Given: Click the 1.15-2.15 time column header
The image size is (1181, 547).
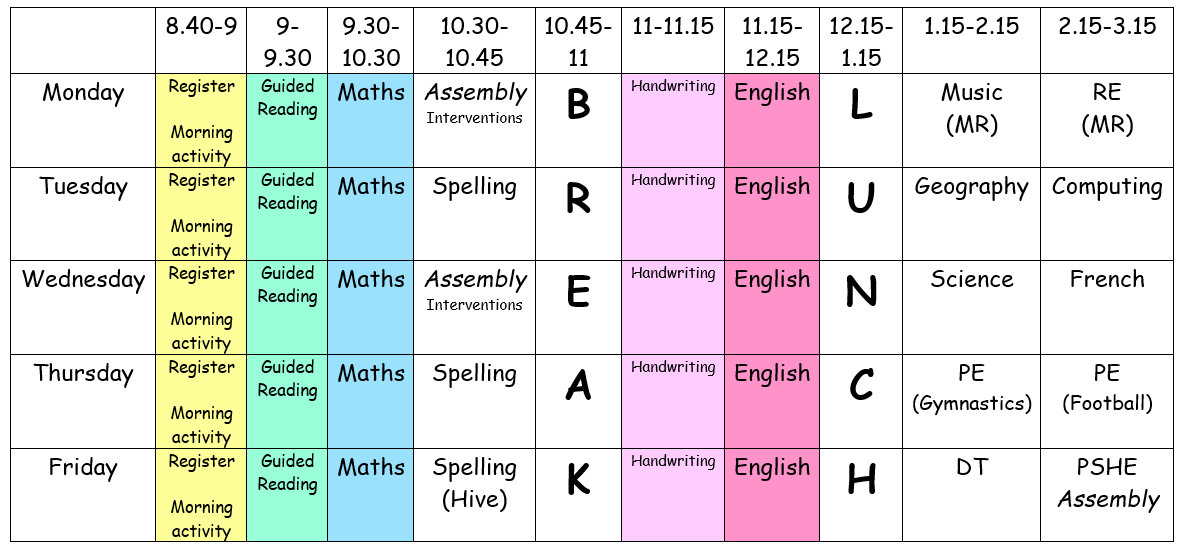Looking at the screenshot, I should tap(971, 28).
